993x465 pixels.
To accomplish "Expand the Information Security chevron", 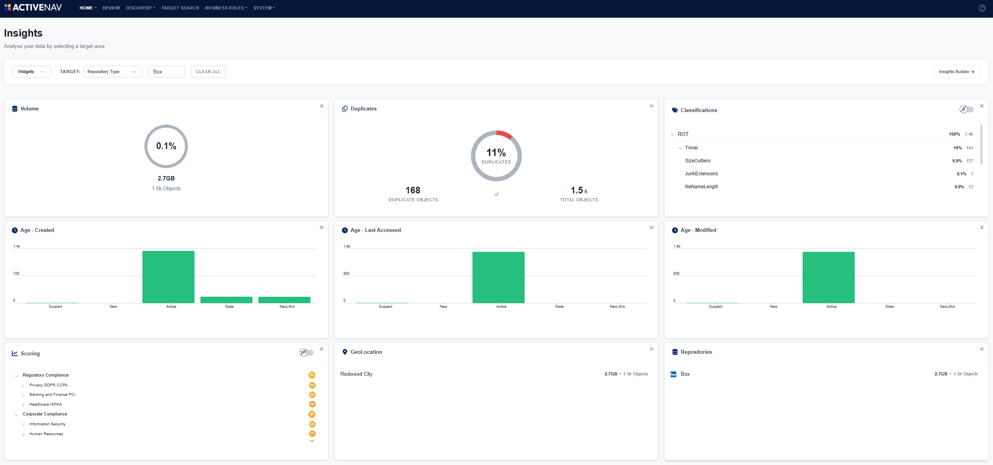I will tap(23, 424).
